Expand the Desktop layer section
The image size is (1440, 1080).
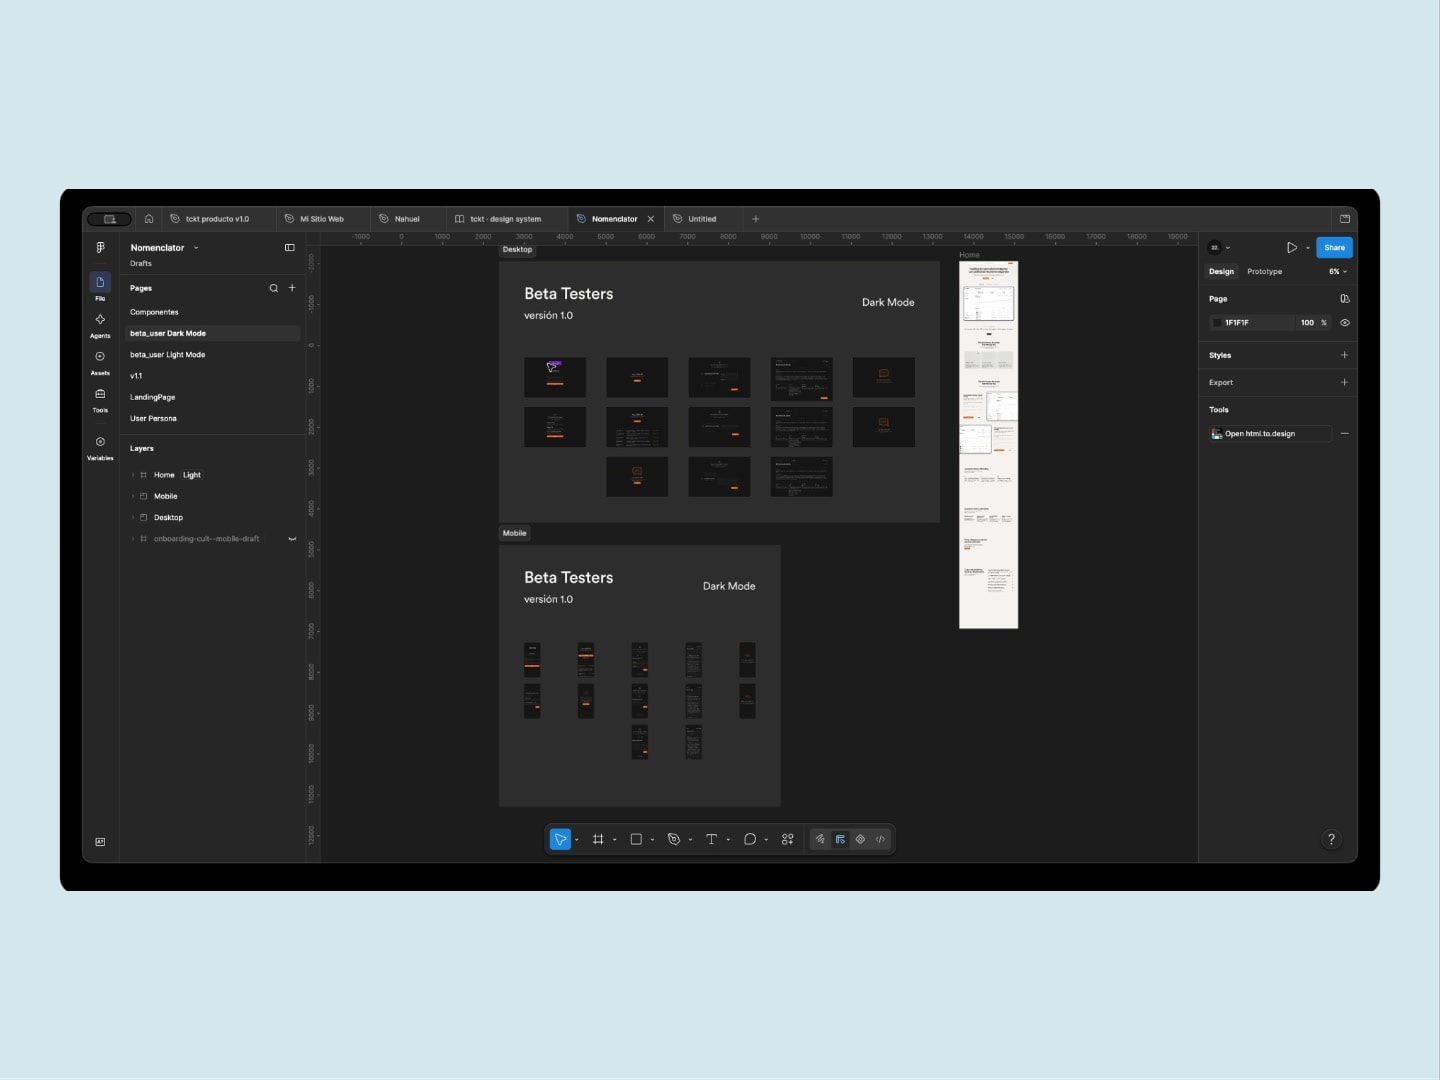point(133,517)
